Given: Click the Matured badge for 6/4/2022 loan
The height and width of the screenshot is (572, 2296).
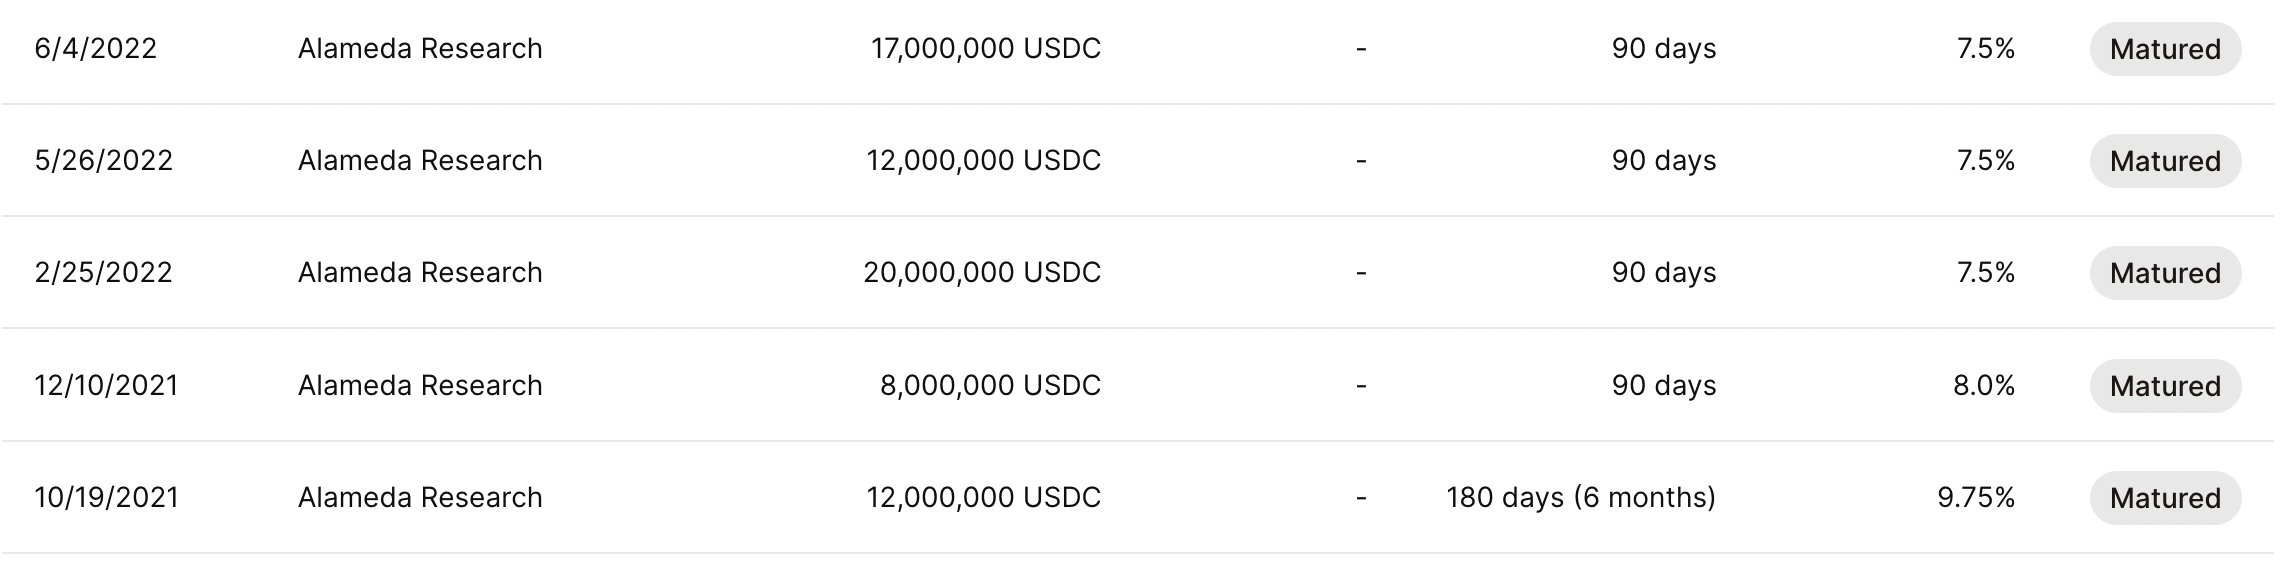Looking at the screenshot, I should tap(2164, 49).
